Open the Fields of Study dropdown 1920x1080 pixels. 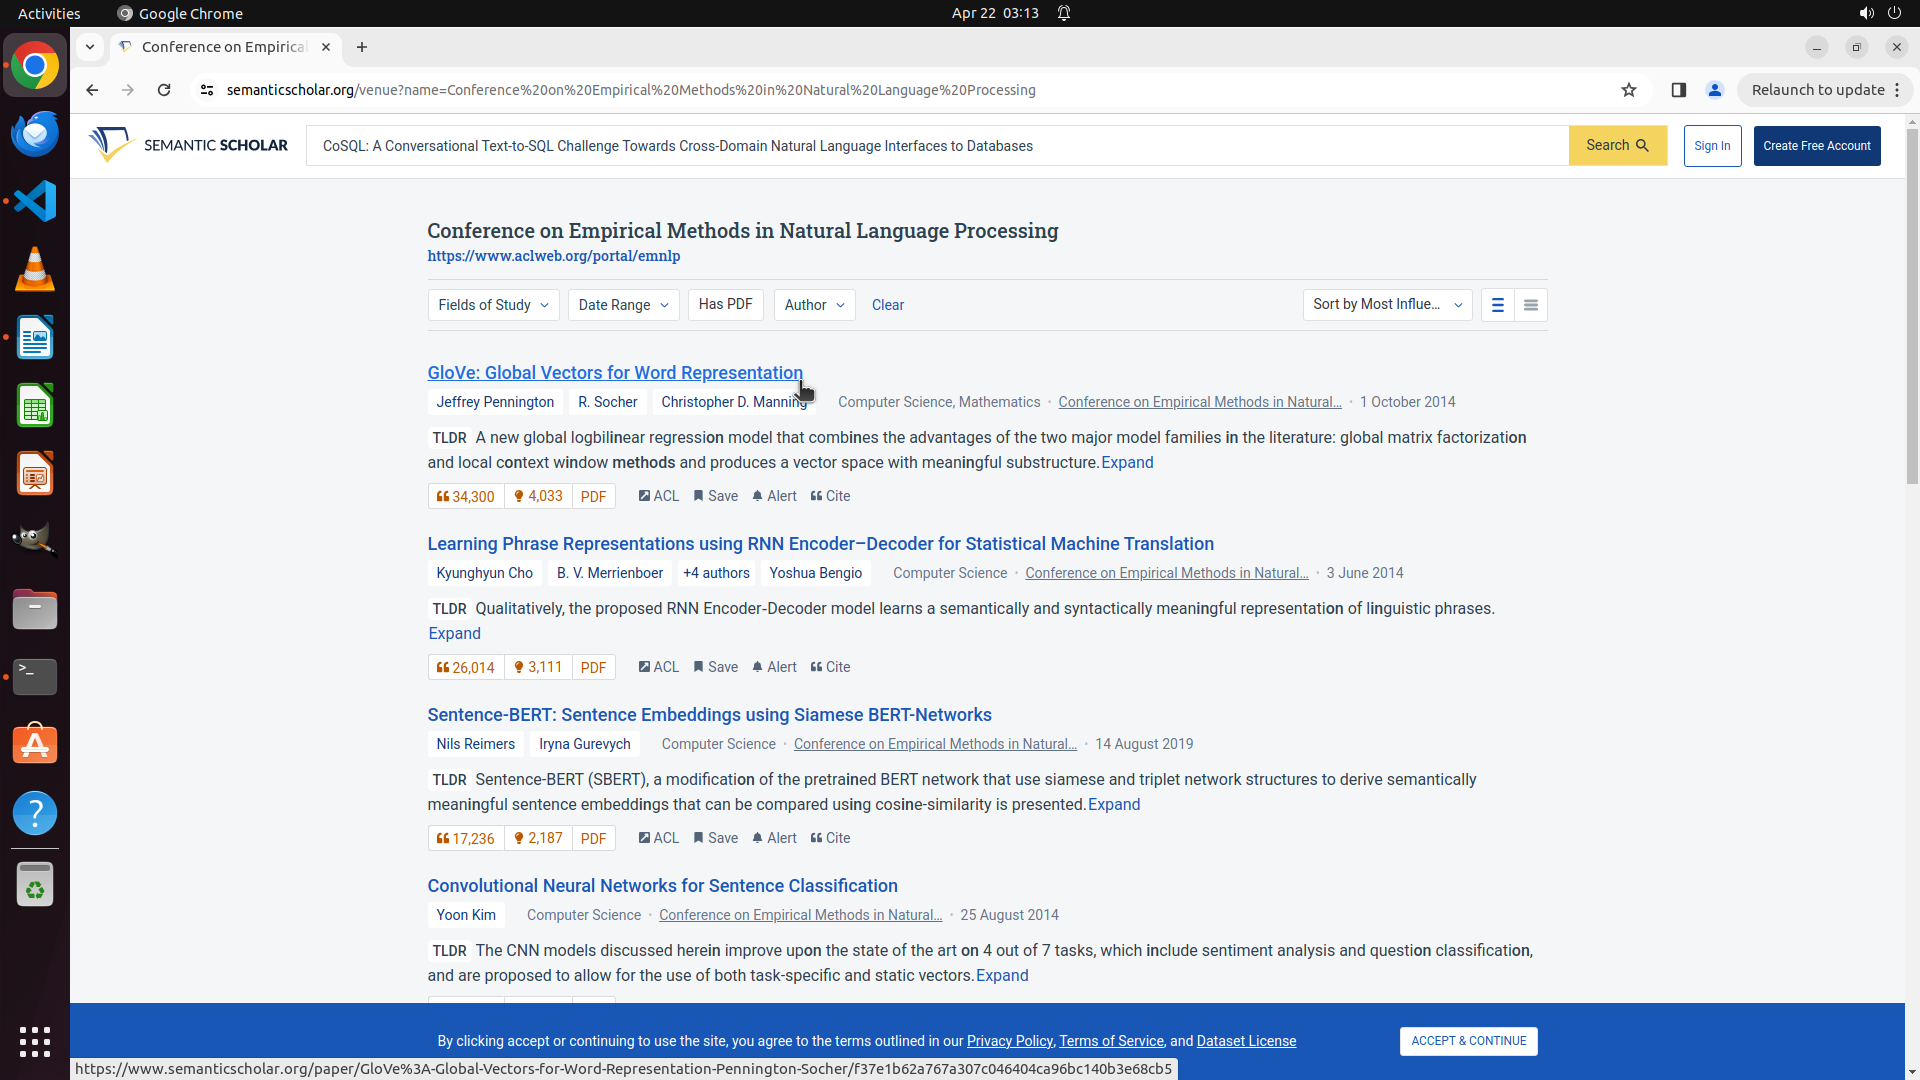(493, 305)
